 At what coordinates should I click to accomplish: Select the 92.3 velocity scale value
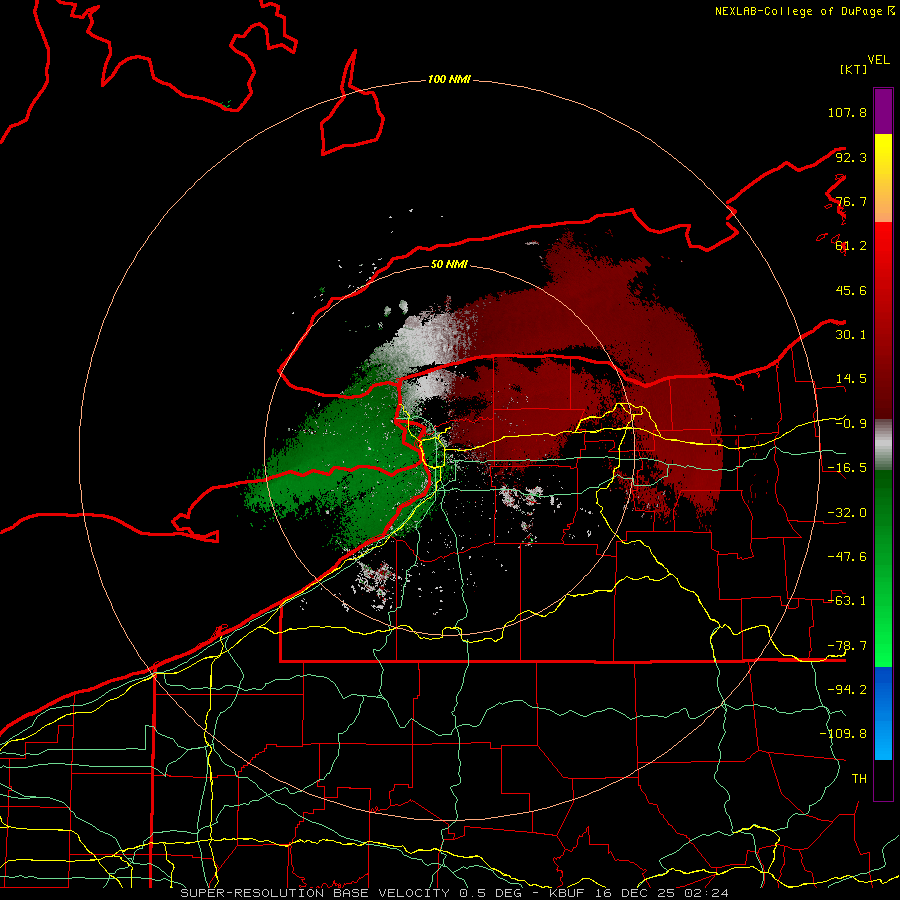point(851,157)
